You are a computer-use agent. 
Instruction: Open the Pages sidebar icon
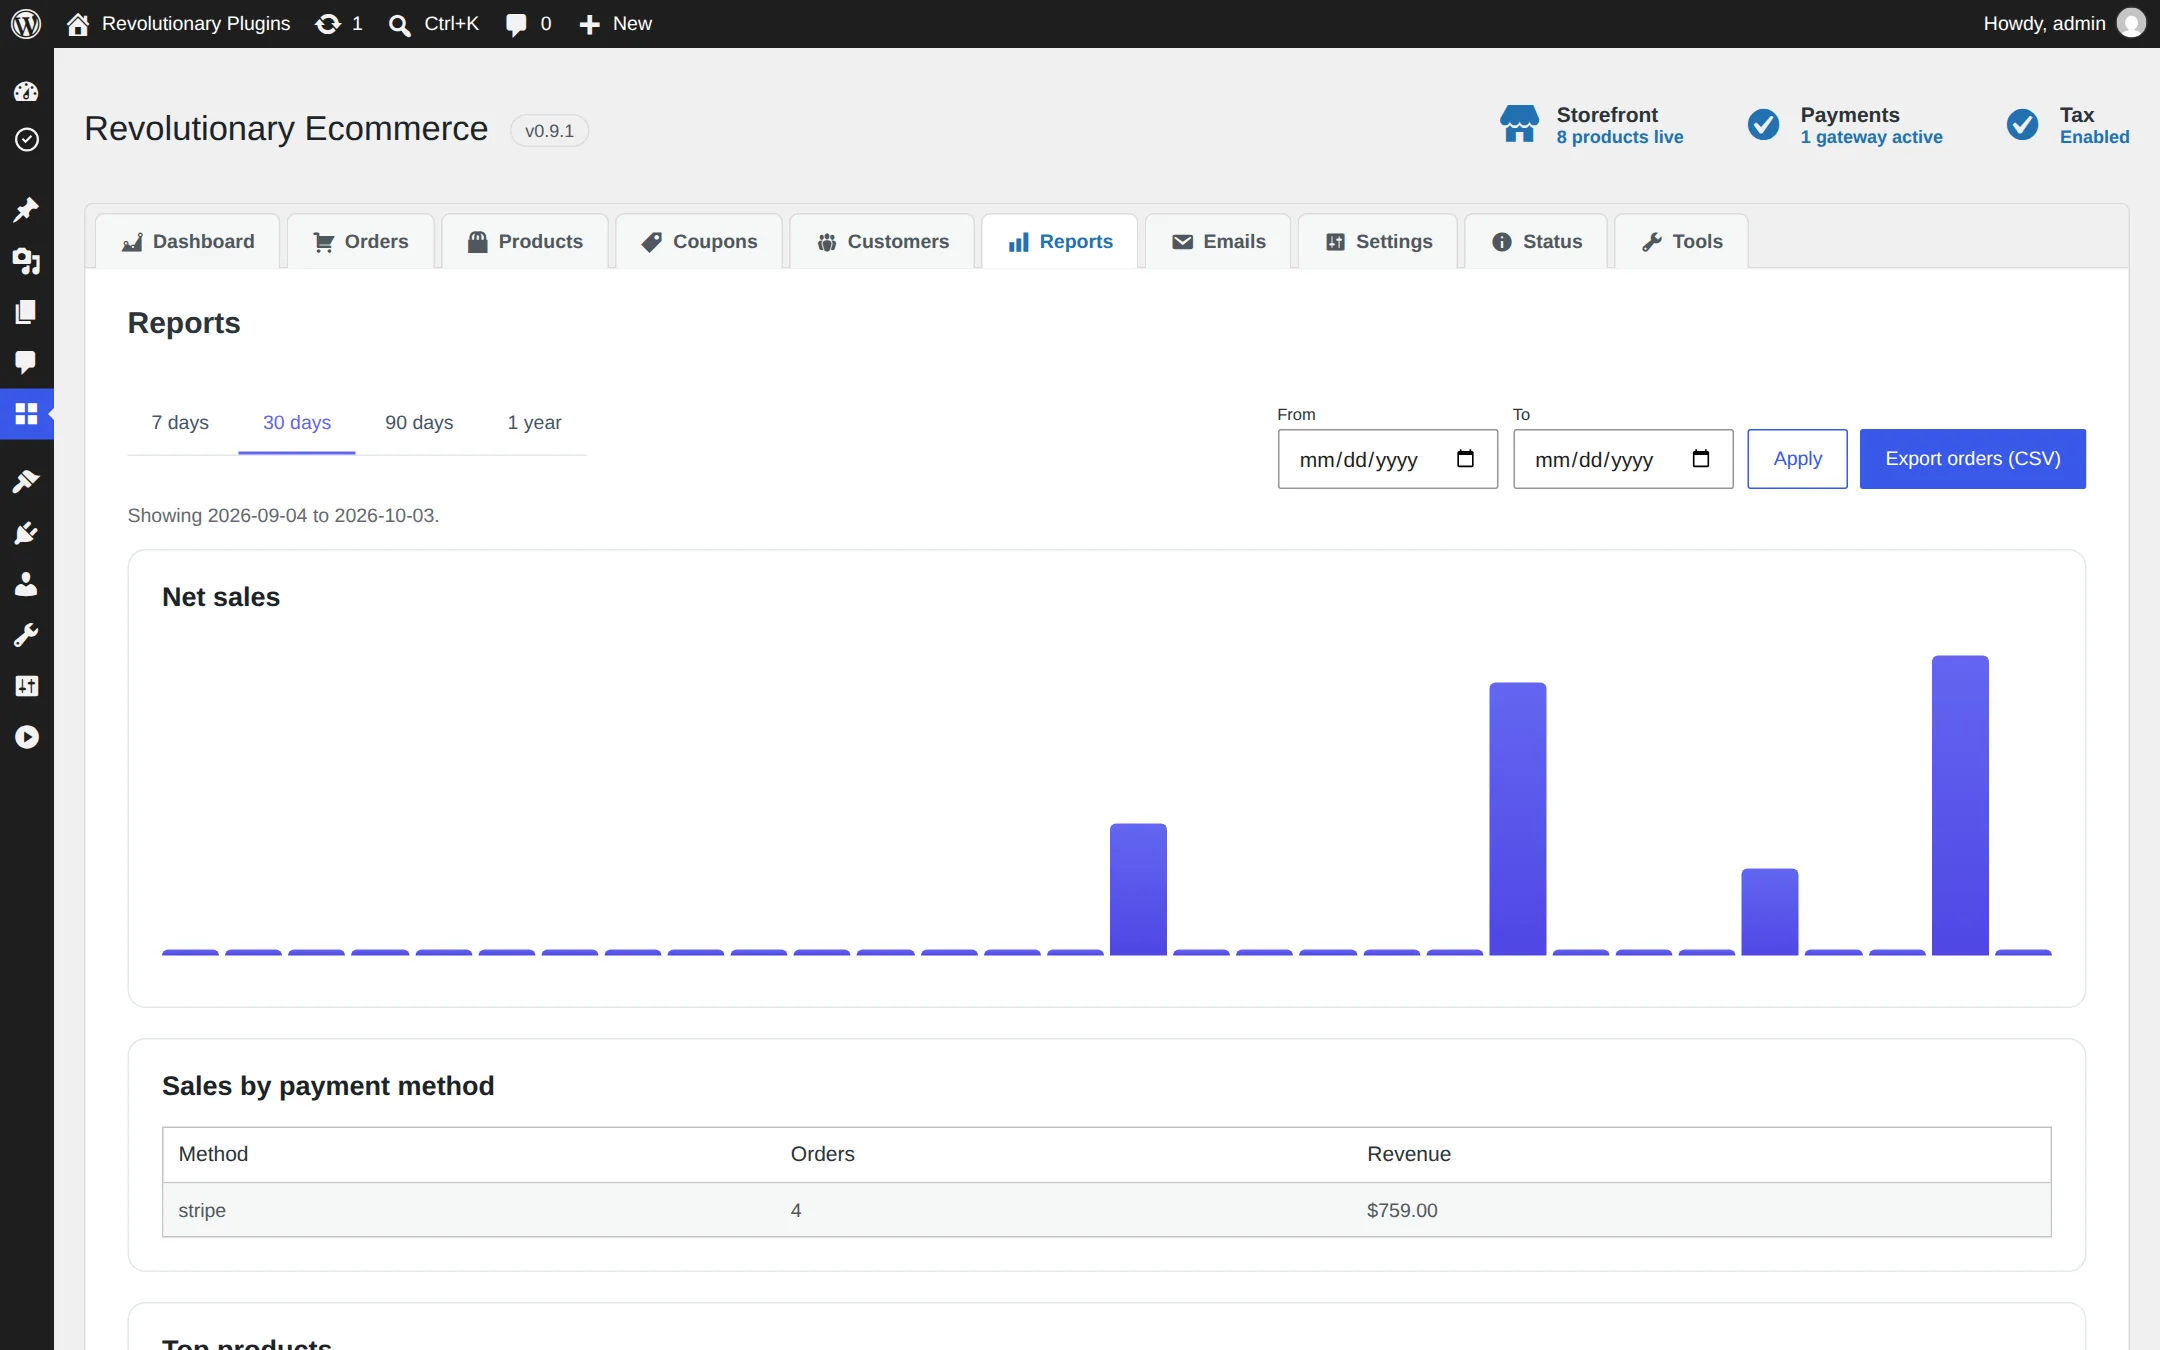pyautogui.click(x=26, y=312)
